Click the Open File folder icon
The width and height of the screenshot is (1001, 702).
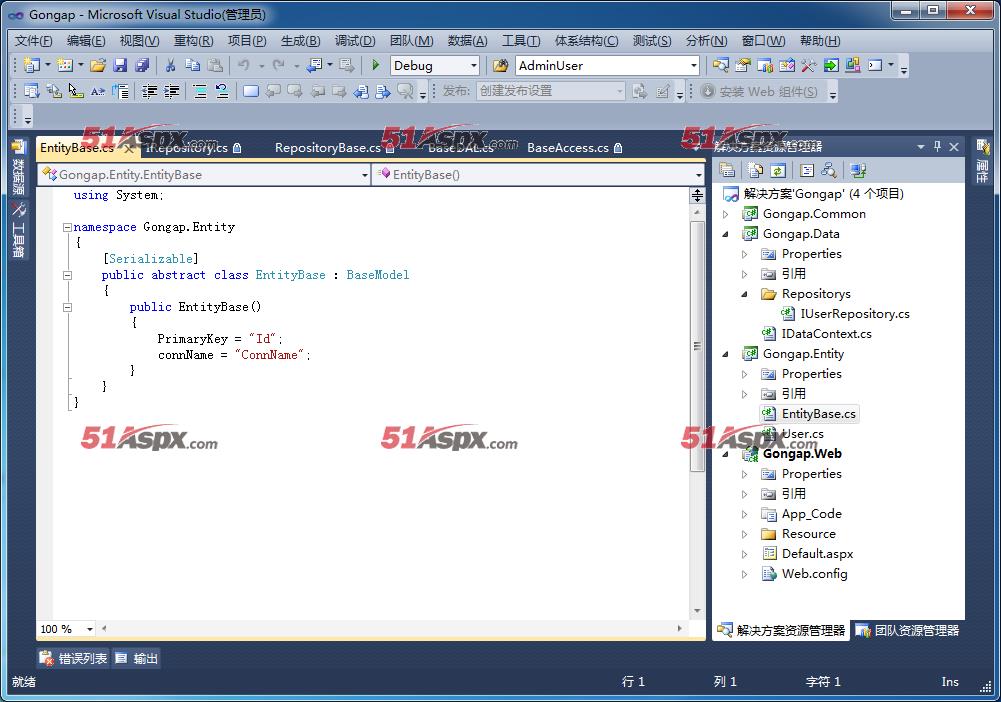pos(98,65)
